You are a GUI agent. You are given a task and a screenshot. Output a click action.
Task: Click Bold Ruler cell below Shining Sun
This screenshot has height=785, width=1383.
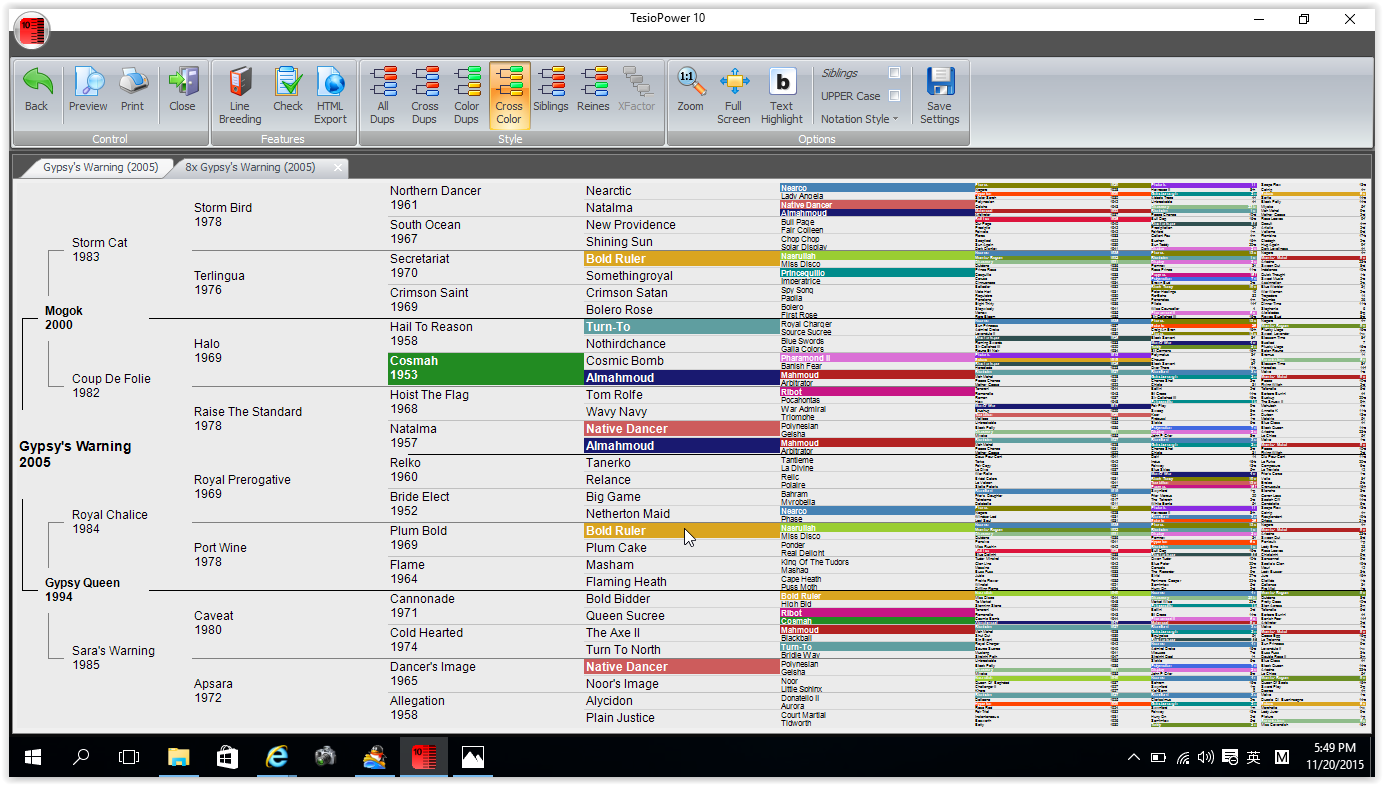[x=681, y=259]
